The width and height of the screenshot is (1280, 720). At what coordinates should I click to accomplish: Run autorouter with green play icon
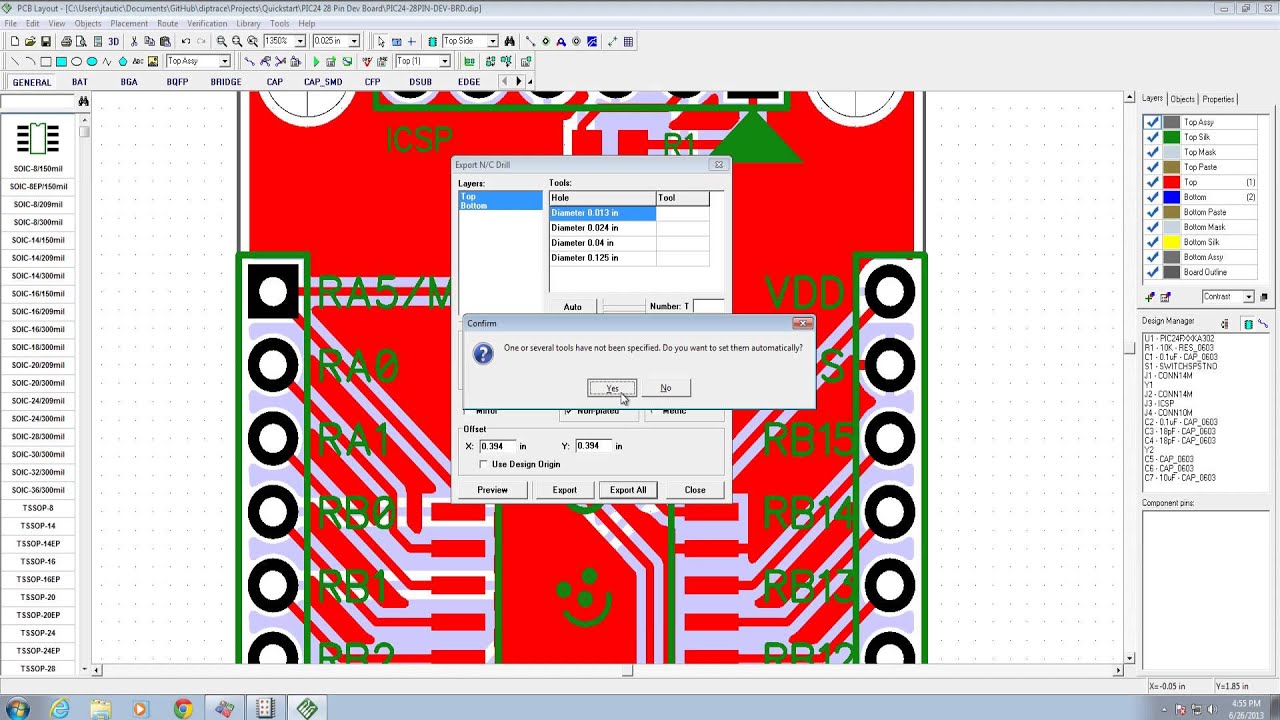point(316,61)
